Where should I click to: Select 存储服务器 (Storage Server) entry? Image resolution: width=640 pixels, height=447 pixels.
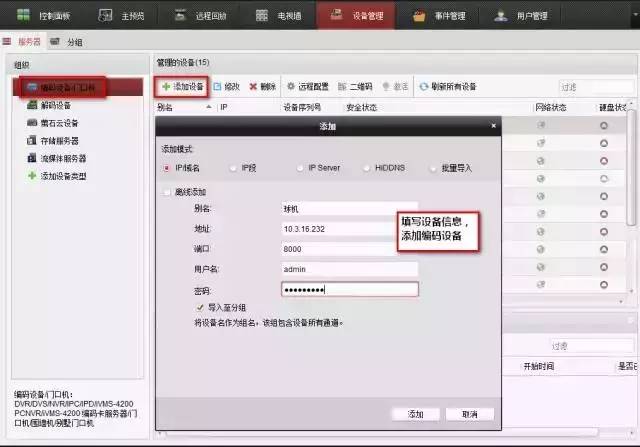pos(59,141)
